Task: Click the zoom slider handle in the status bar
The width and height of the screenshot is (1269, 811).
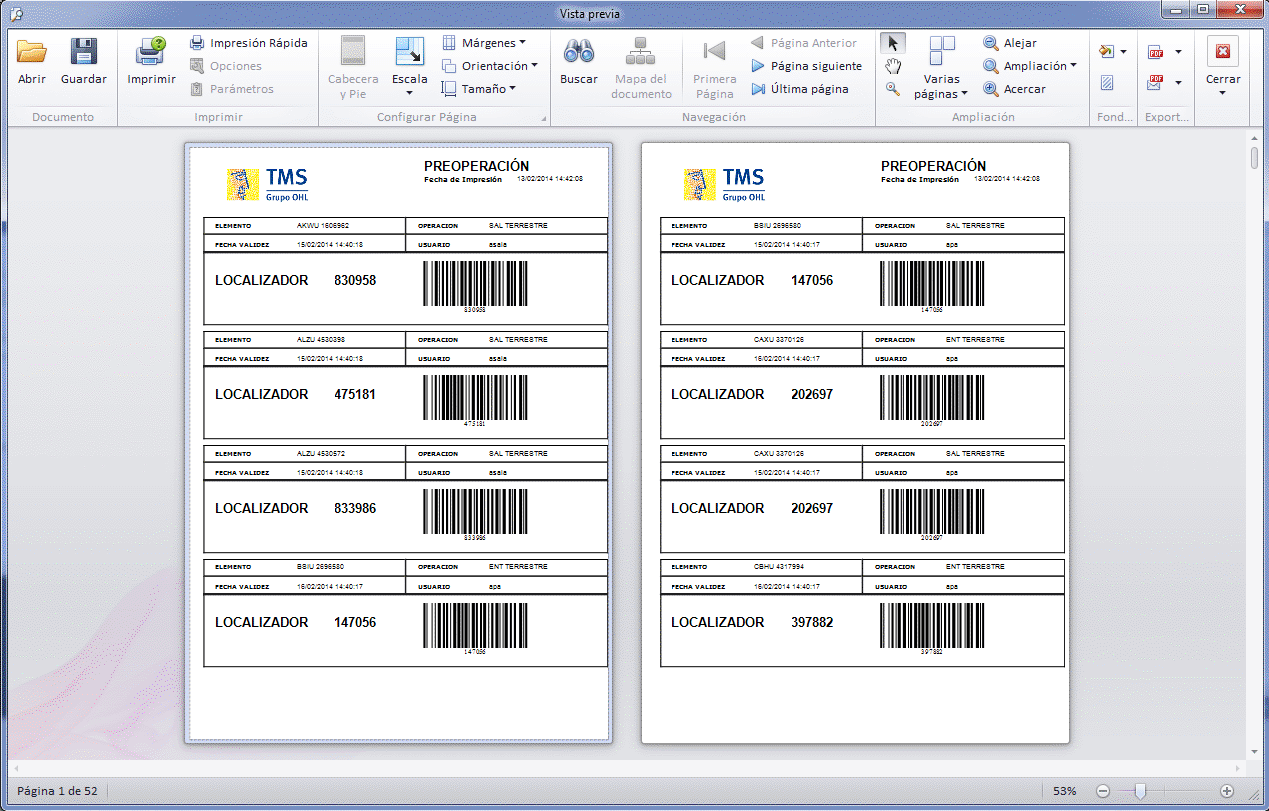Action: [x=1139, y=791]
